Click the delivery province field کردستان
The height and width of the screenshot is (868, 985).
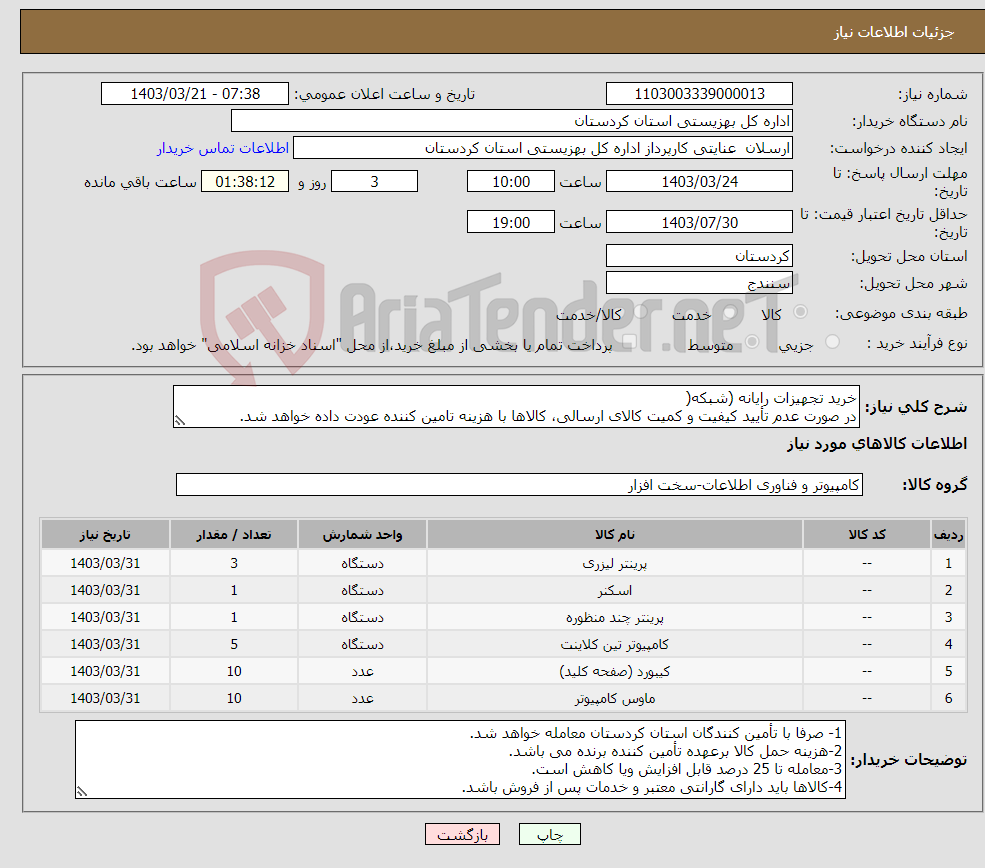coord(699,256)
